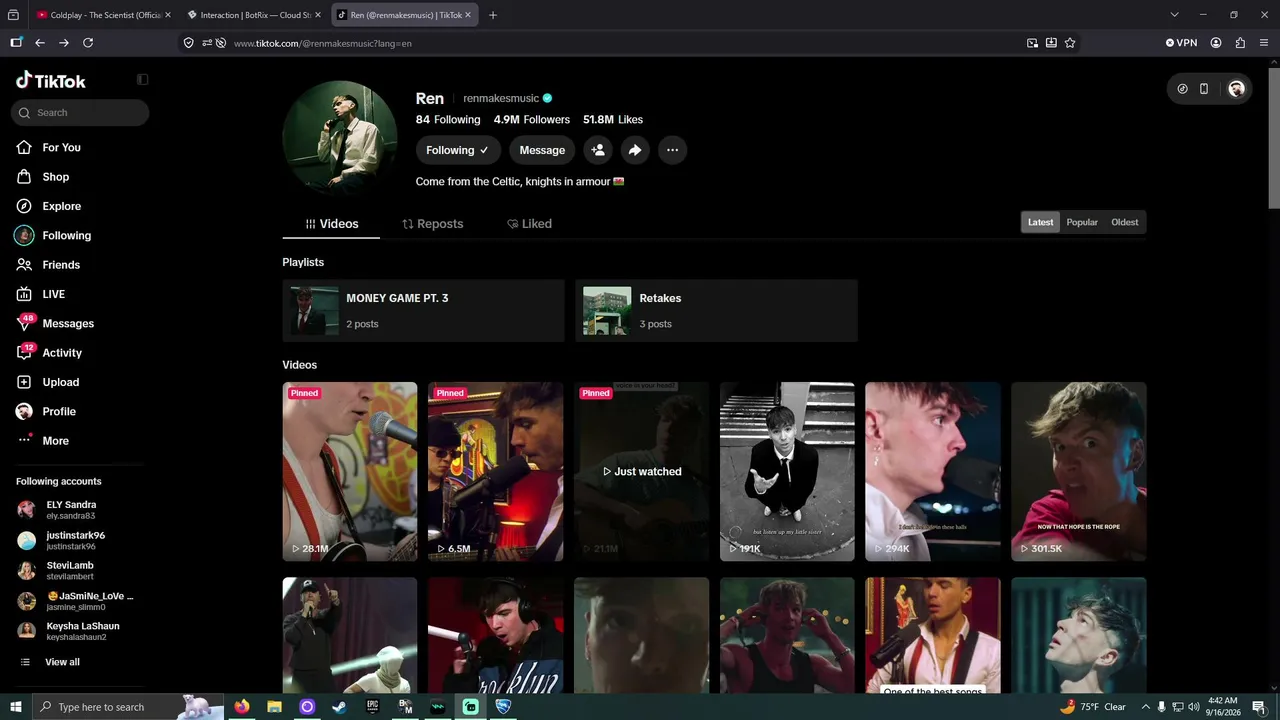Switch to the Reposts tab

click(432, 224)
